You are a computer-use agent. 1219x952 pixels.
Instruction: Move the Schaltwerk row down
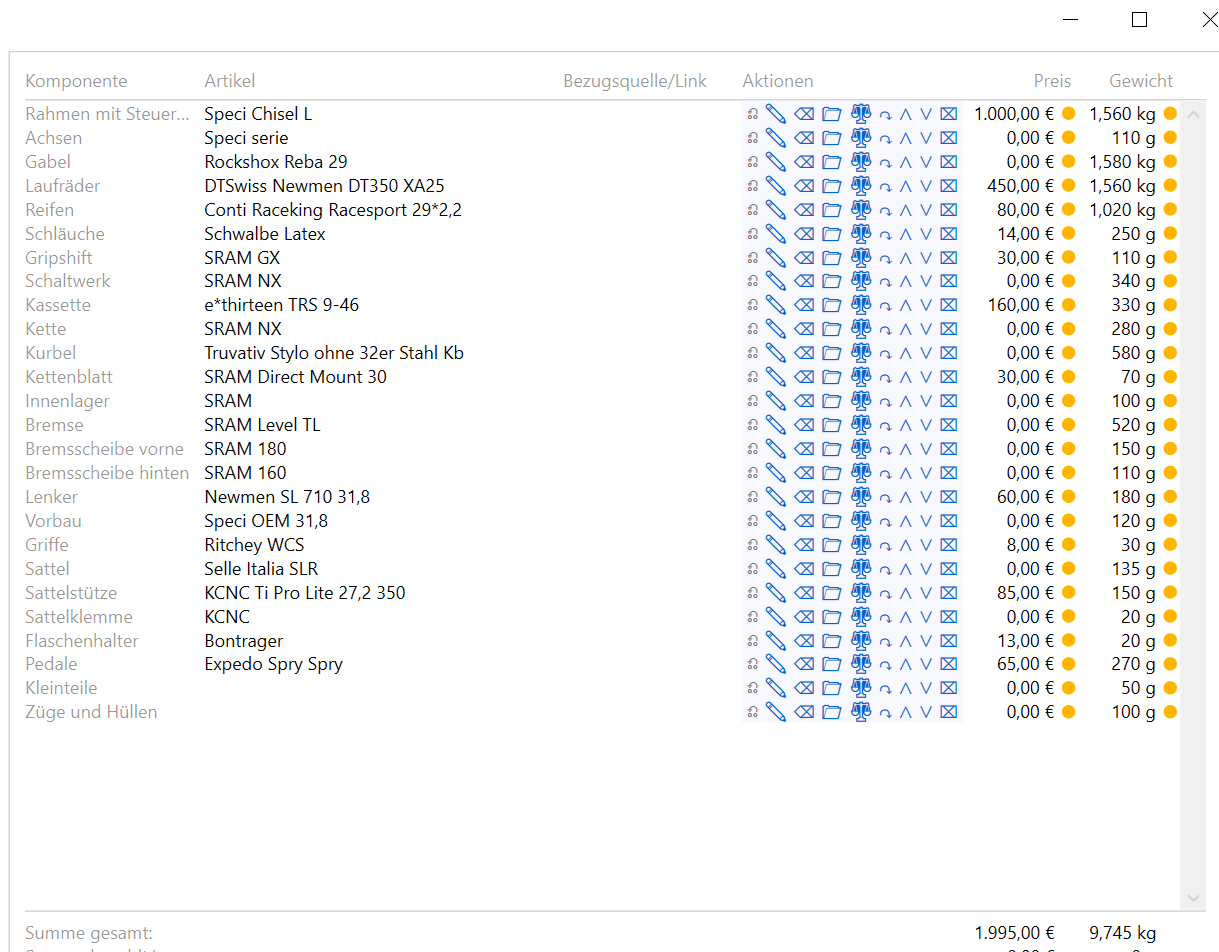click(926, 282)
